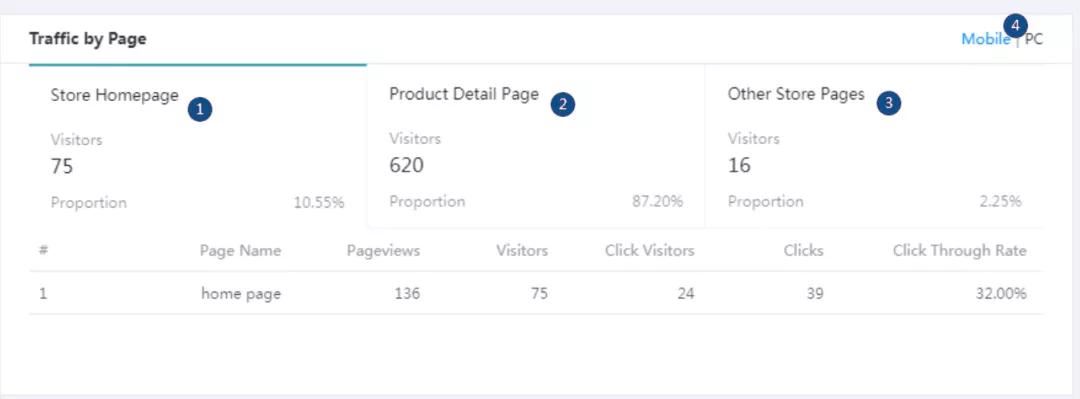
Task: Click the 620 visitors value
Action: [x=406, y=165]
